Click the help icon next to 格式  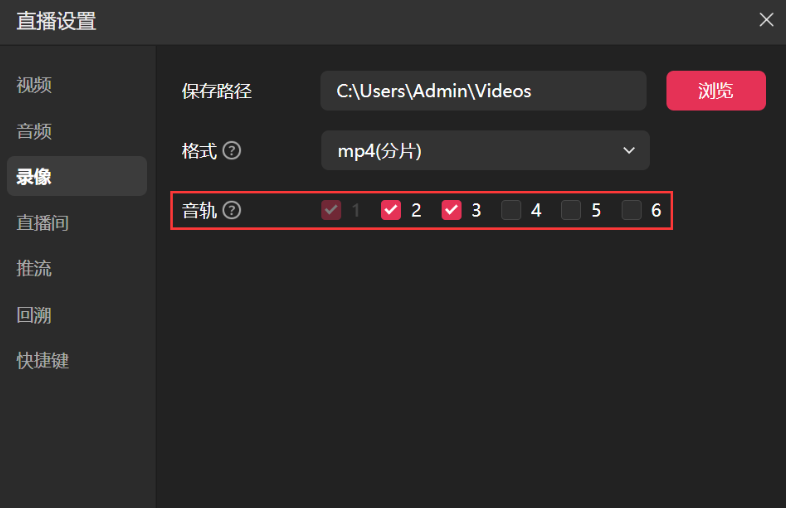232,151
